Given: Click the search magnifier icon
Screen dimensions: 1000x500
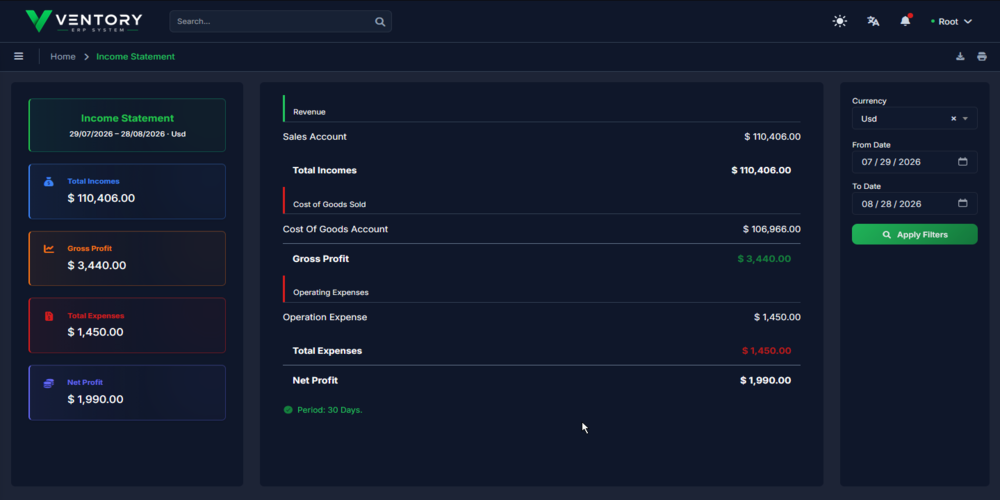Looking at the screenshot, I should (380, 22).
